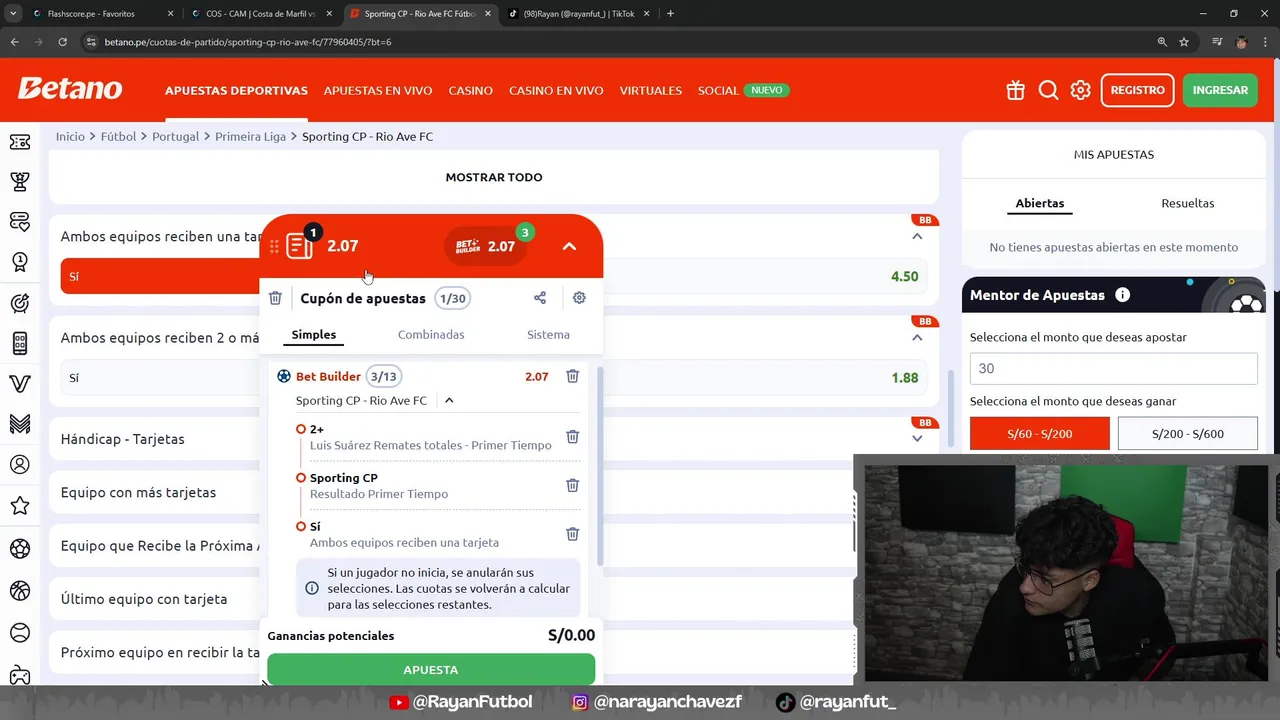The height and width of the screenshot is (720, 1280).
Task: Remove Ambos equipos reciben una tarjeta selection
Action: (x=572, y=534)
